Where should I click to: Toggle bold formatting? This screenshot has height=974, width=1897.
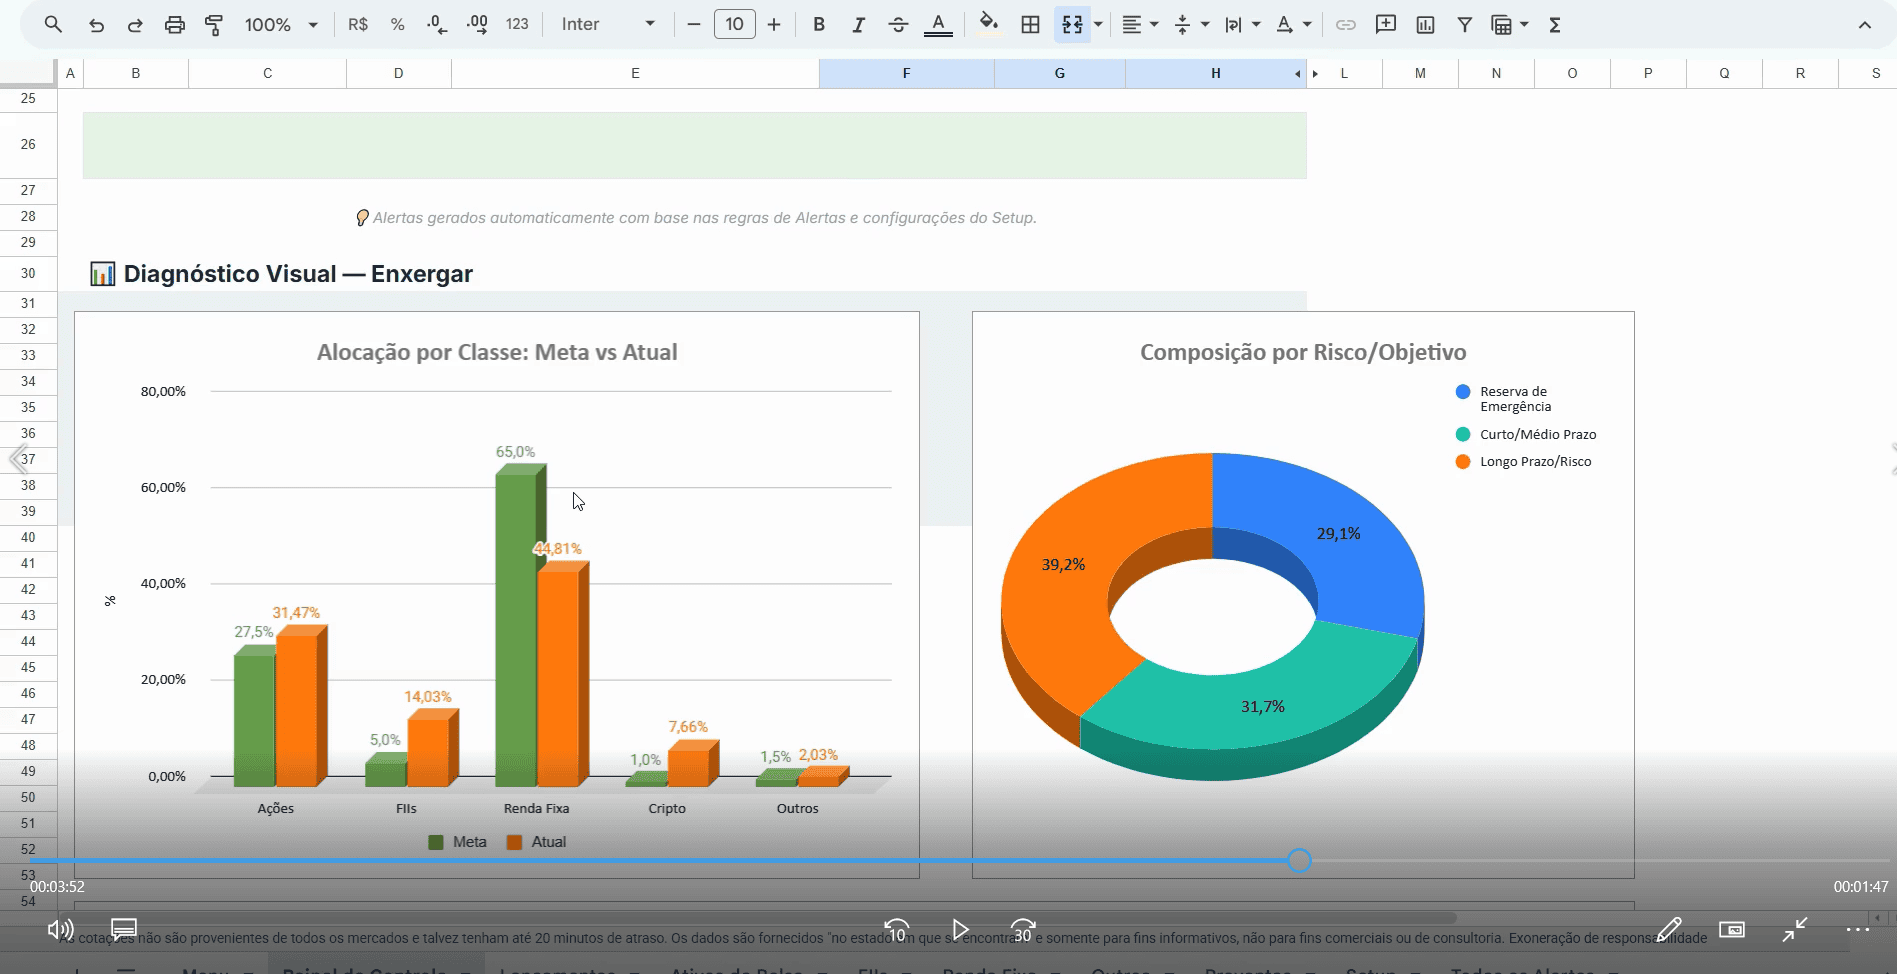[x=819, y=25]
